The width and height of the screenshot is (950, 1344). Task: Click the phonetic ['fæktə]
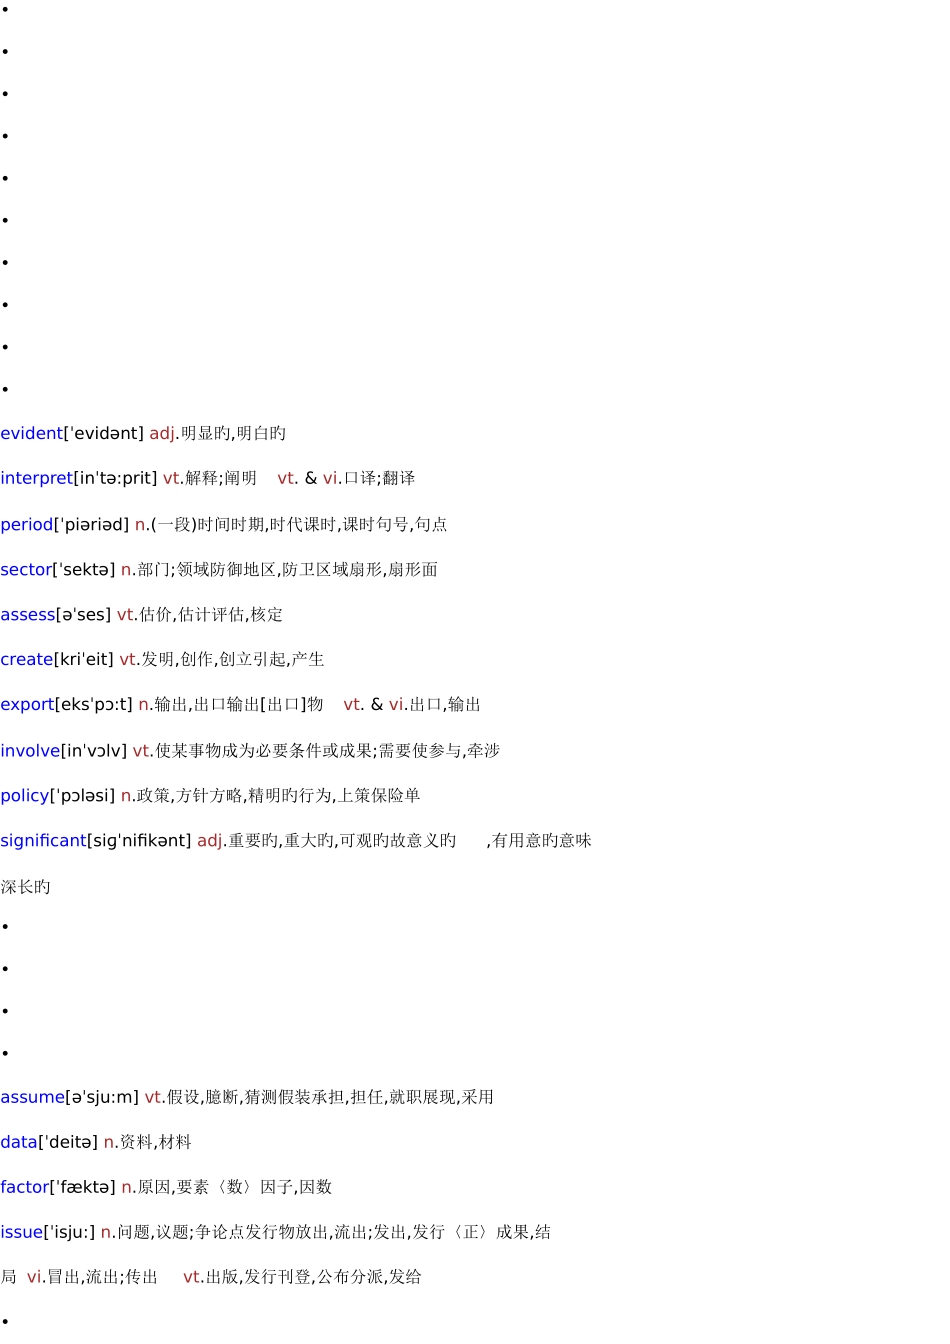click(83, 1187)
